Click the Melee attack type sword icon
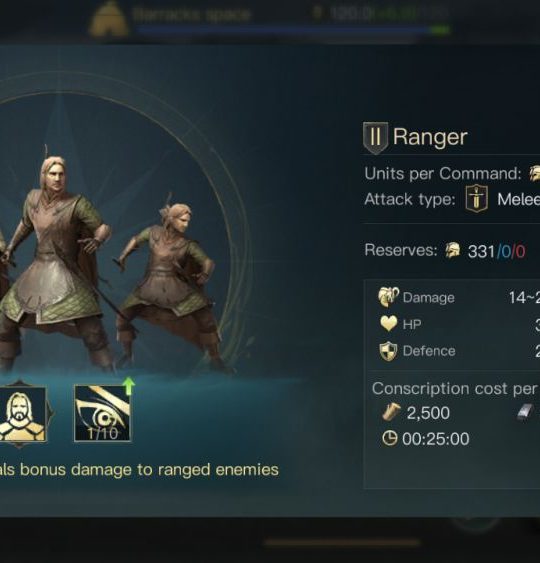 click(x=476, y=199)
